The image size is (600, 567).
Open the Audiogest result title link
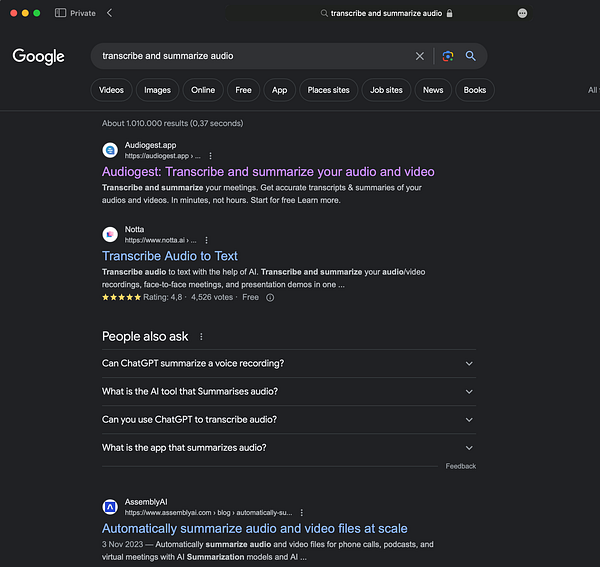268,172
